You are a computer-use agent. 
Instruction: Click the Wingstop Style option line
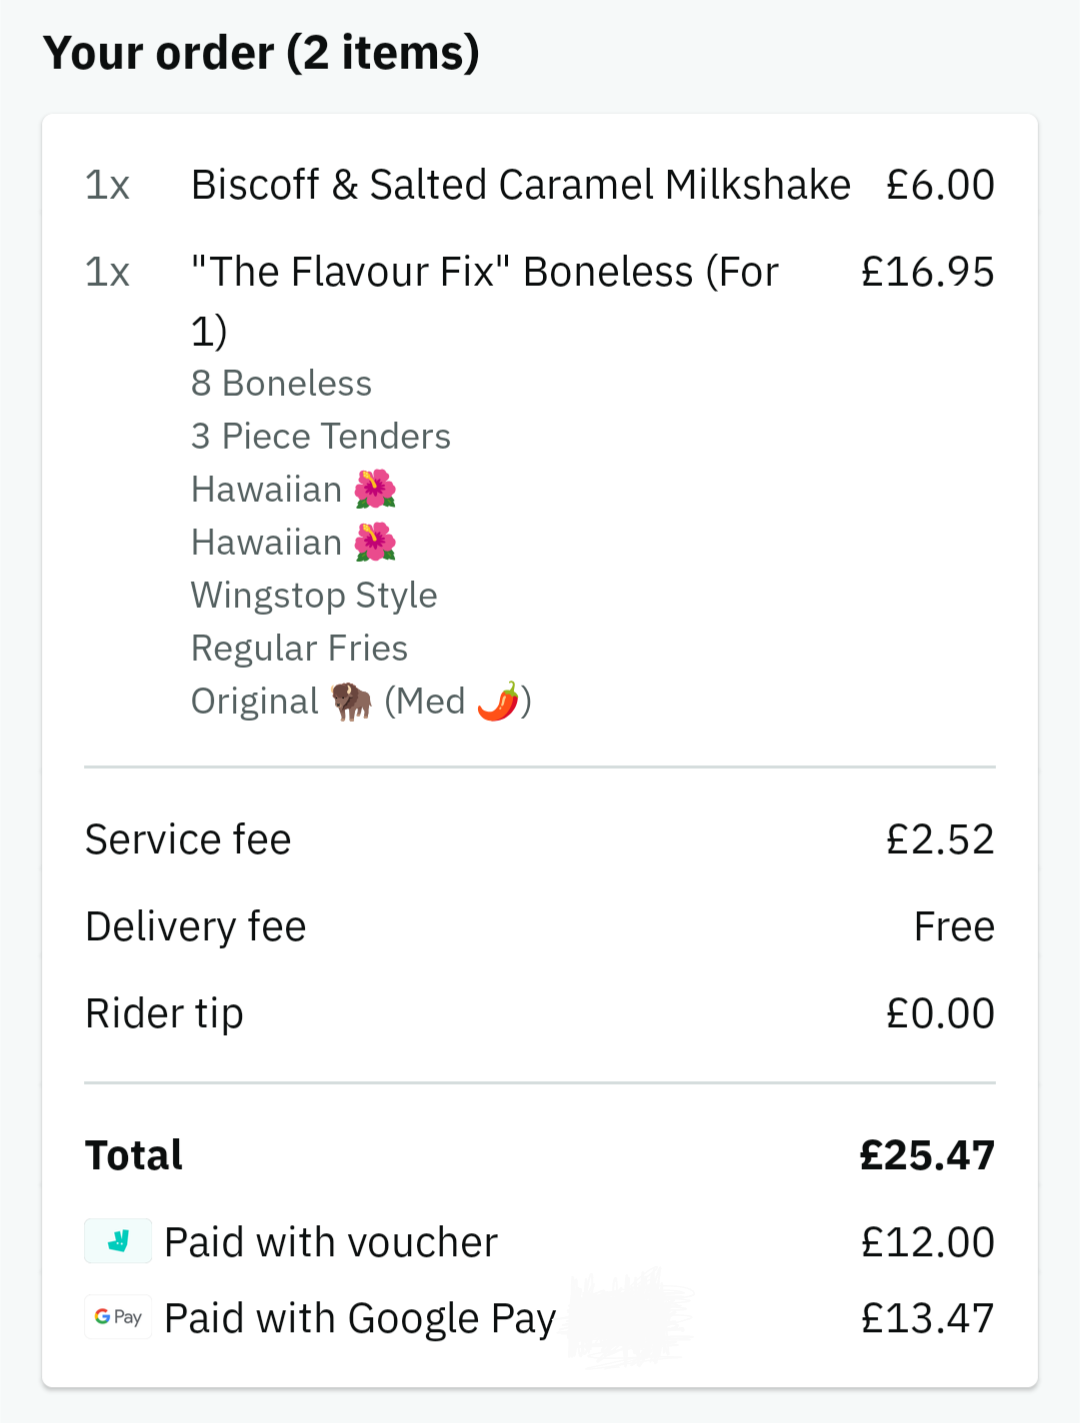[314, 595]
